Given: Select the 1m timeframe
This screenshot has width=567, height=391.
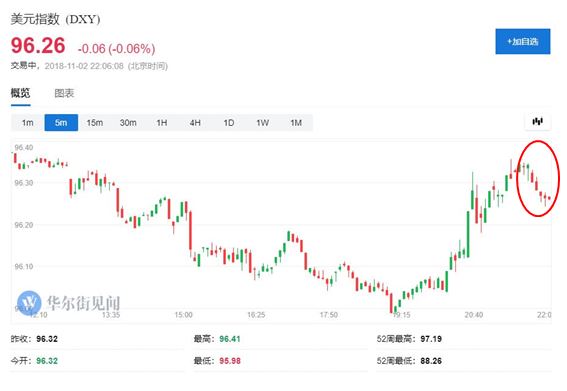Looking at the screenshot, I should tap(28, 123).
